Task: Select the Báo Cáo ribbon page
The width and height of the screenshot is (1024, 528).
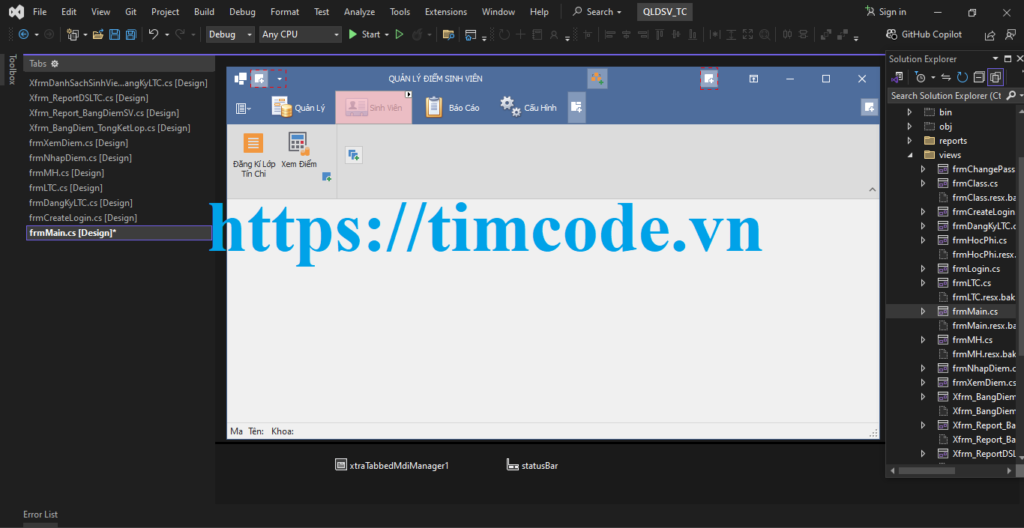Action: pos(452,107)
